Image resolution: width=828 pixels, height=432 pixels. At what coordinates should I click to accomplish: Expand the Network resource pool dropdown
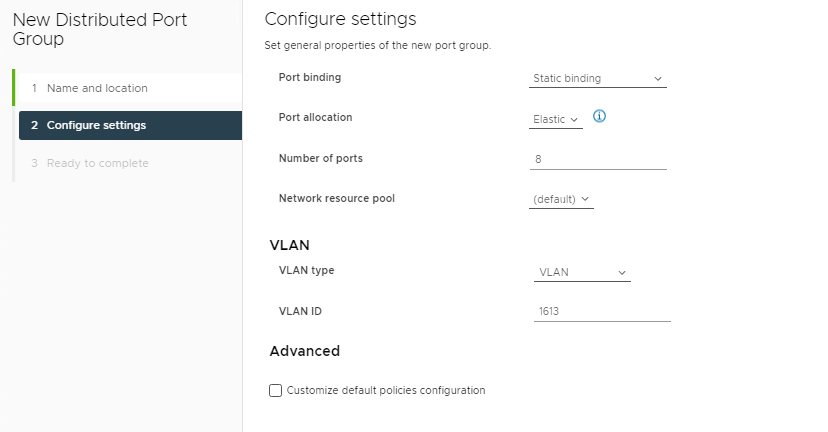pyautogui.click(x=561, y=200)
